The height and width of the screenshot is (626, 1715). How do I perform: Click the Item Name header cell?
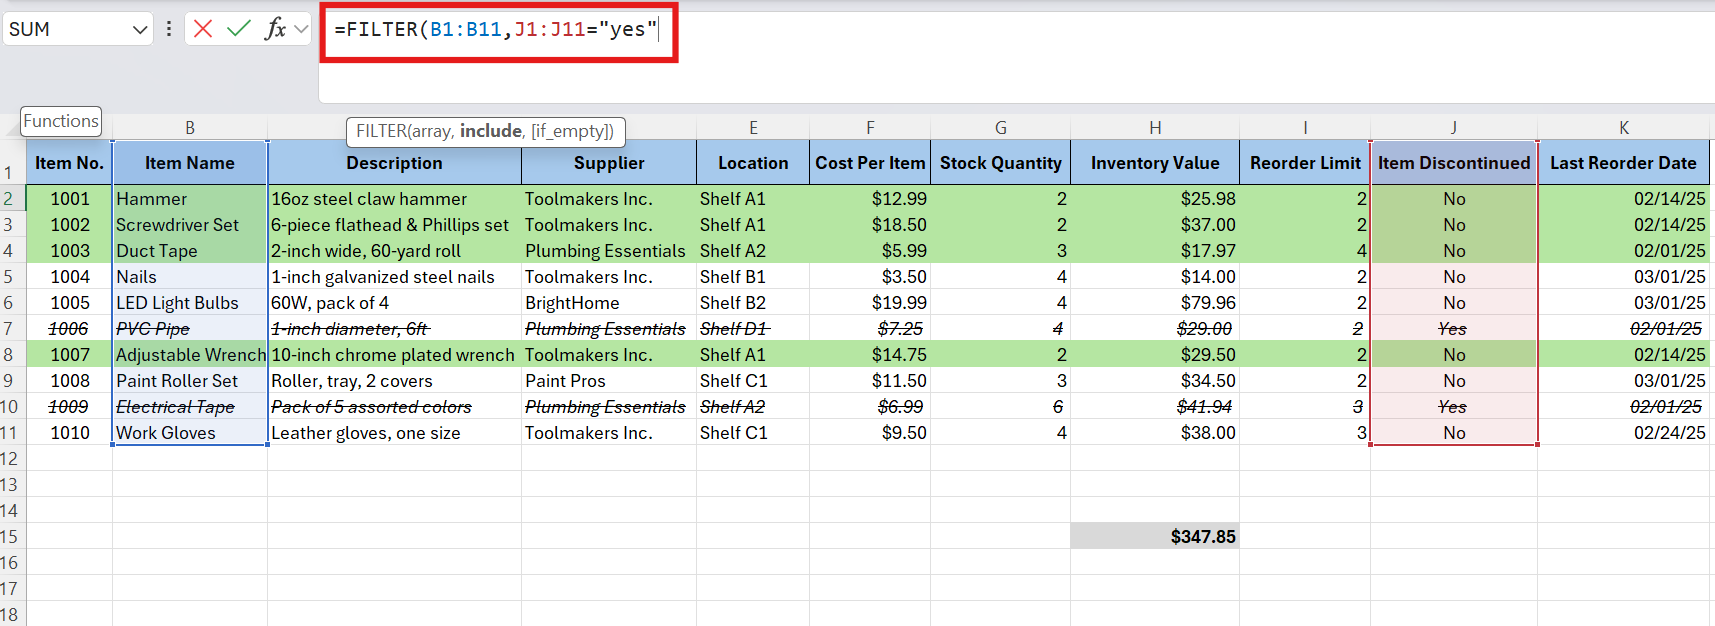(190, 163)
